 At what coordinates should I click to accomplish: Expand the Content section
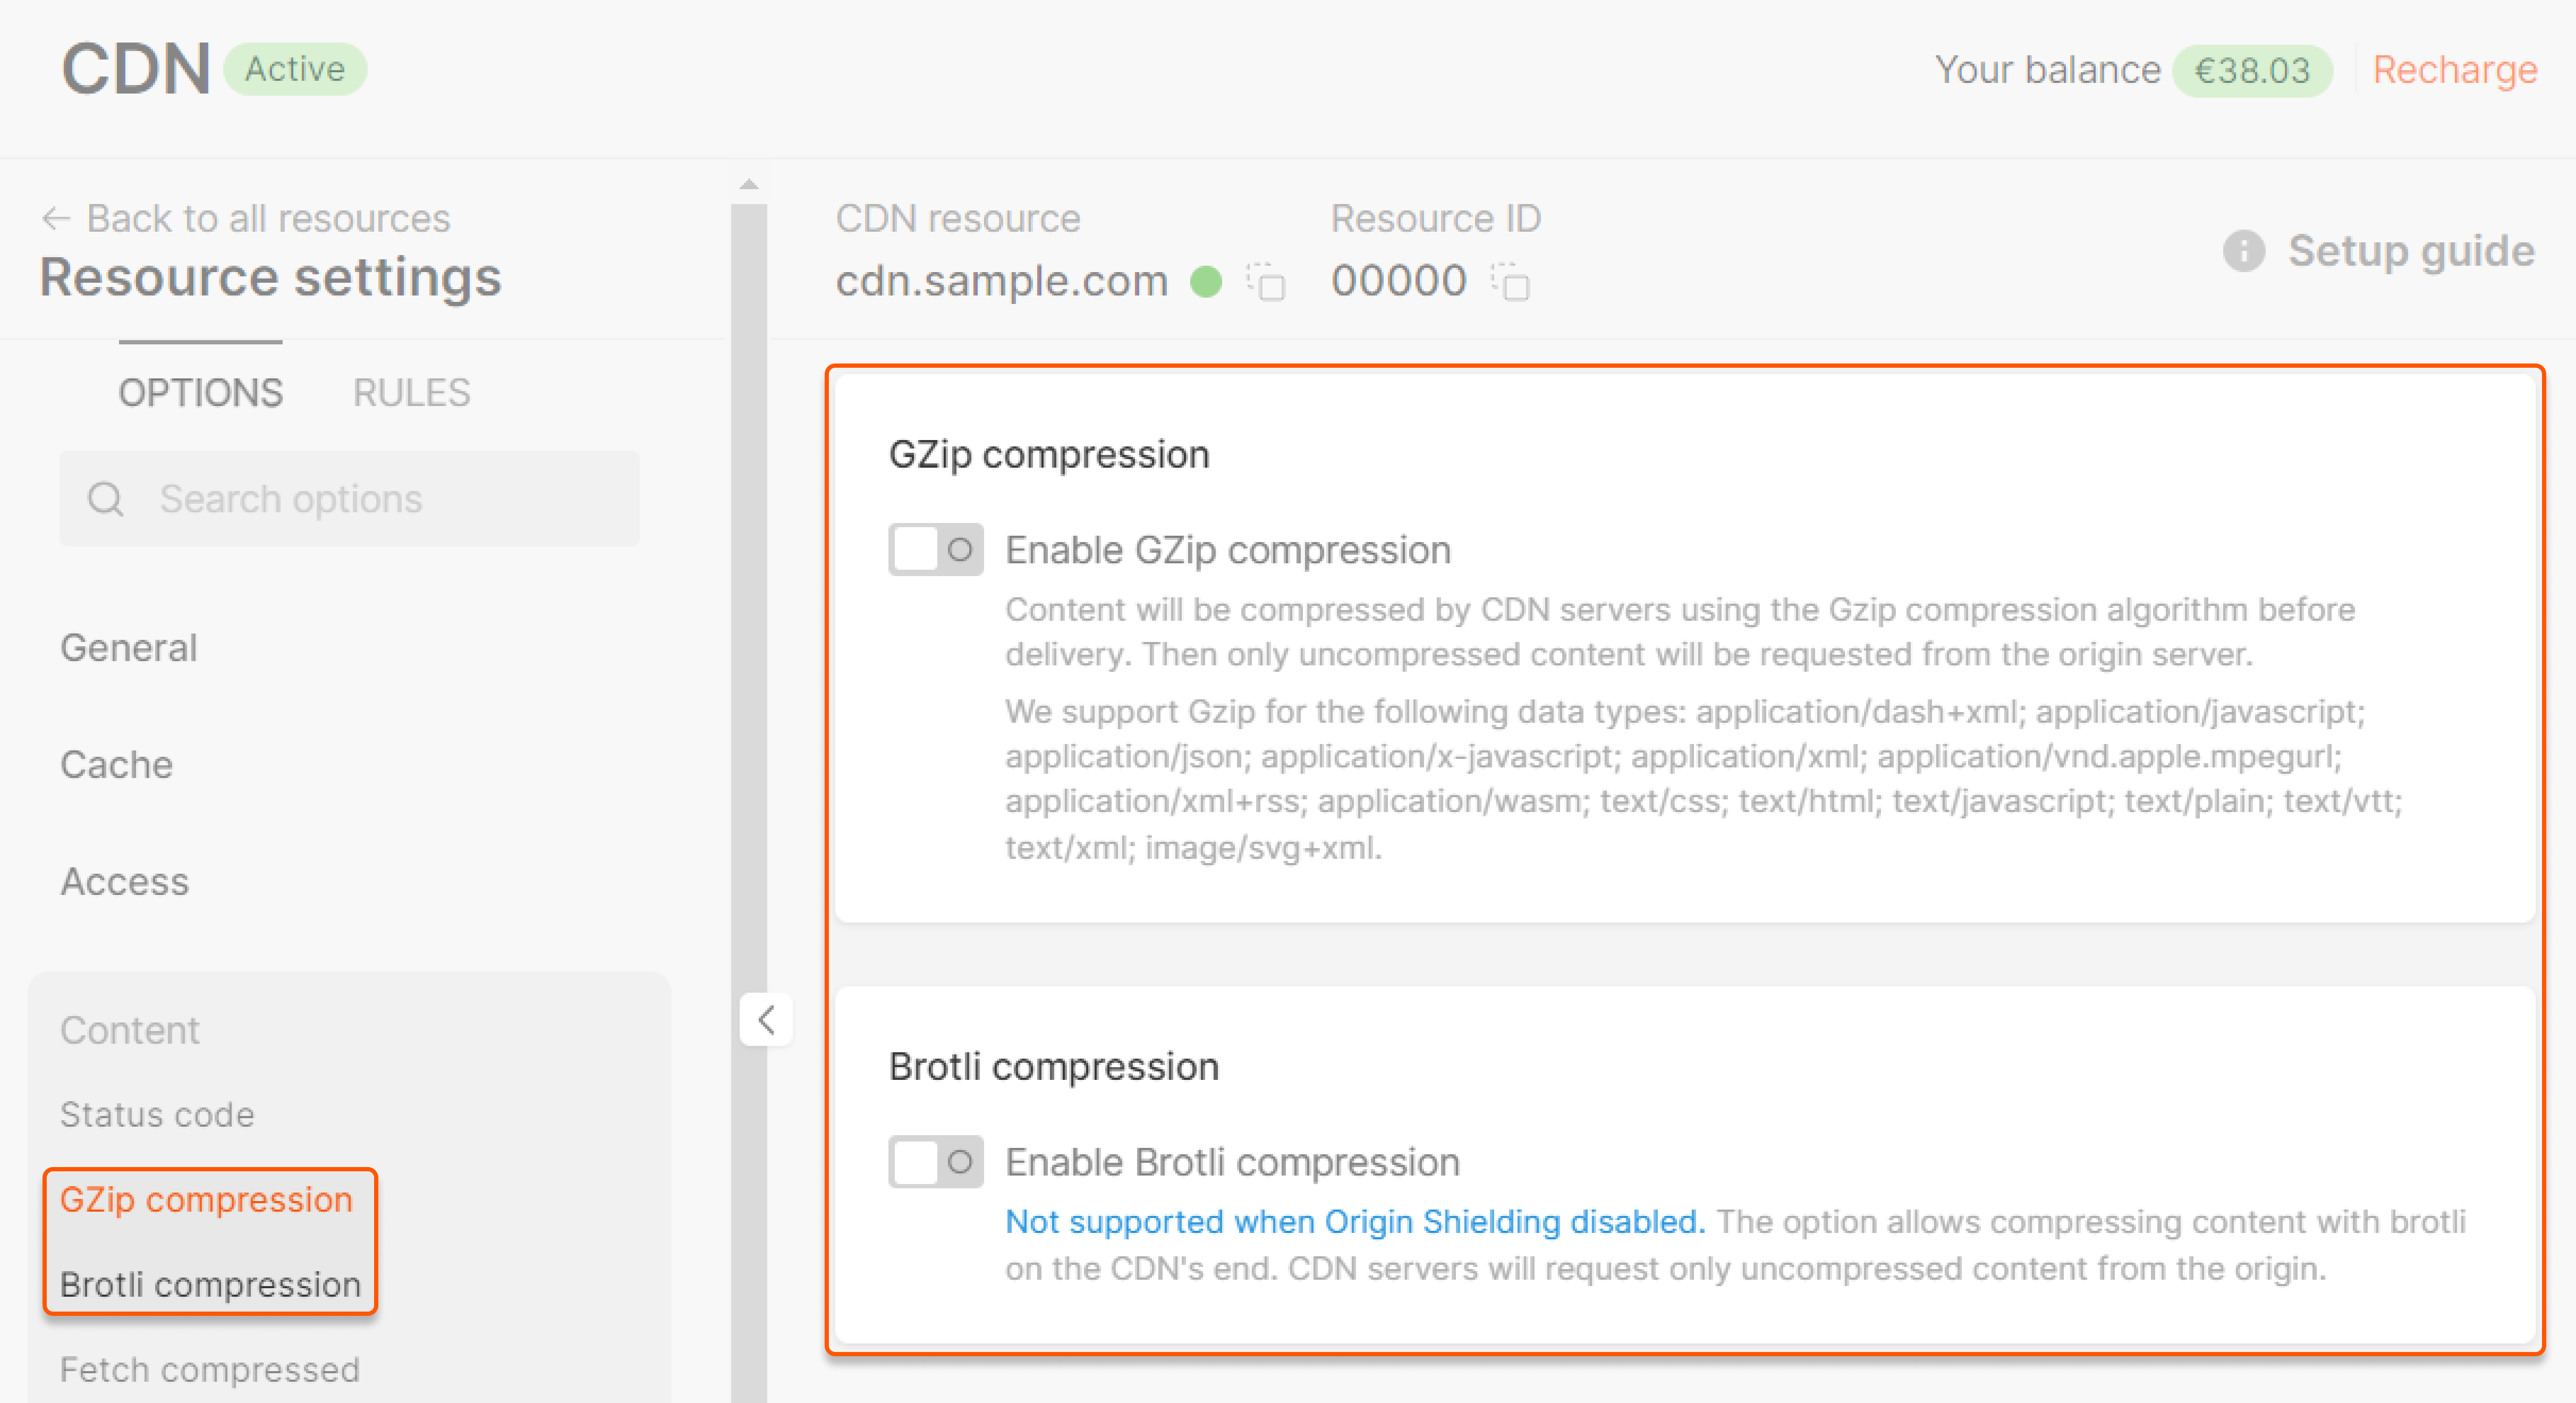(130, 1029)
